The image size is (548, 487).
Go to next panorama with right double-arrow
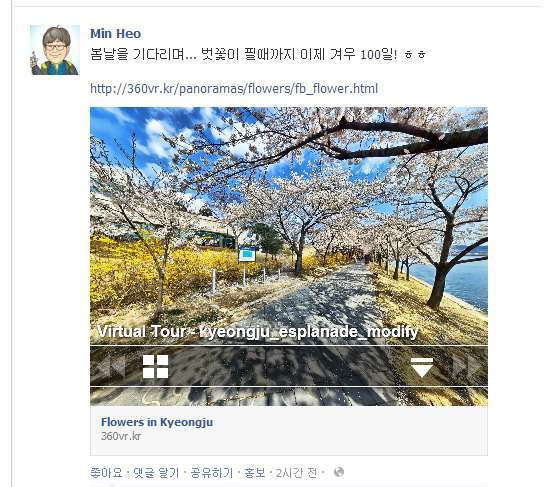click(x=467, y=366)
